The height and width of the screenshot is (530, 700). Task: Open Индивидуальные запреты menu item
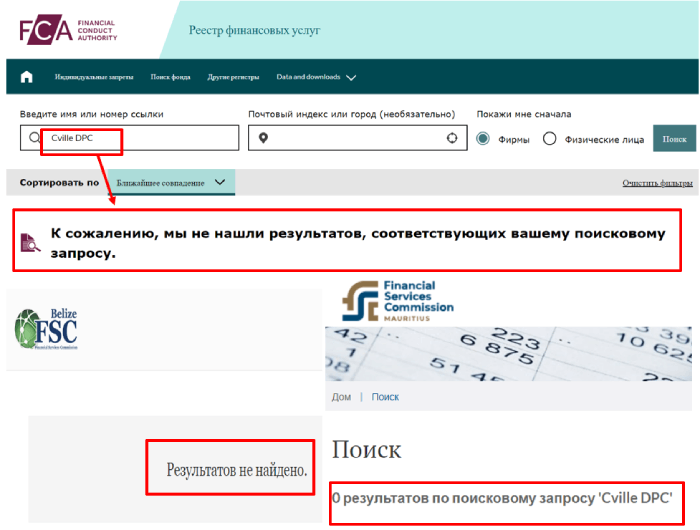coord(94,77)
